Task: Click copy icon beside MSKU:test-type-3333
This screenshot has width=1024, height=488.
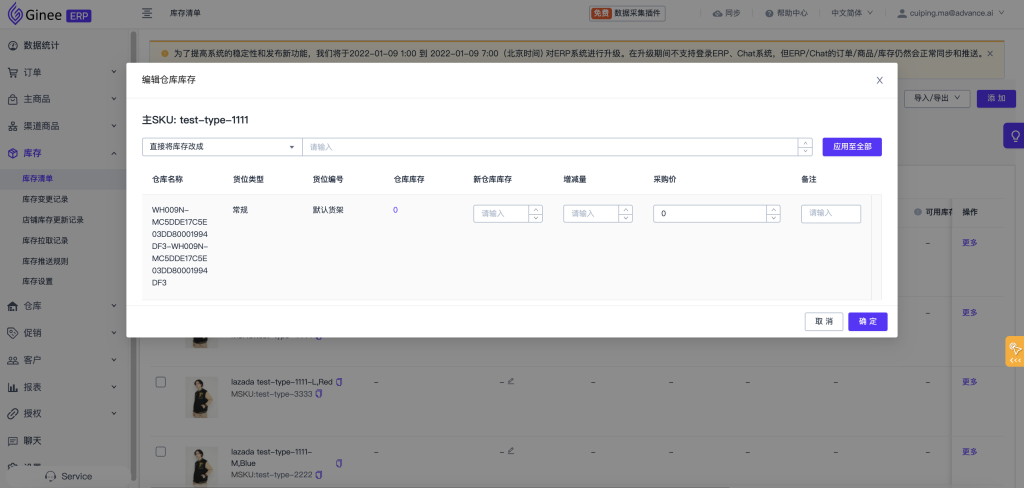Action: [319, 394]
